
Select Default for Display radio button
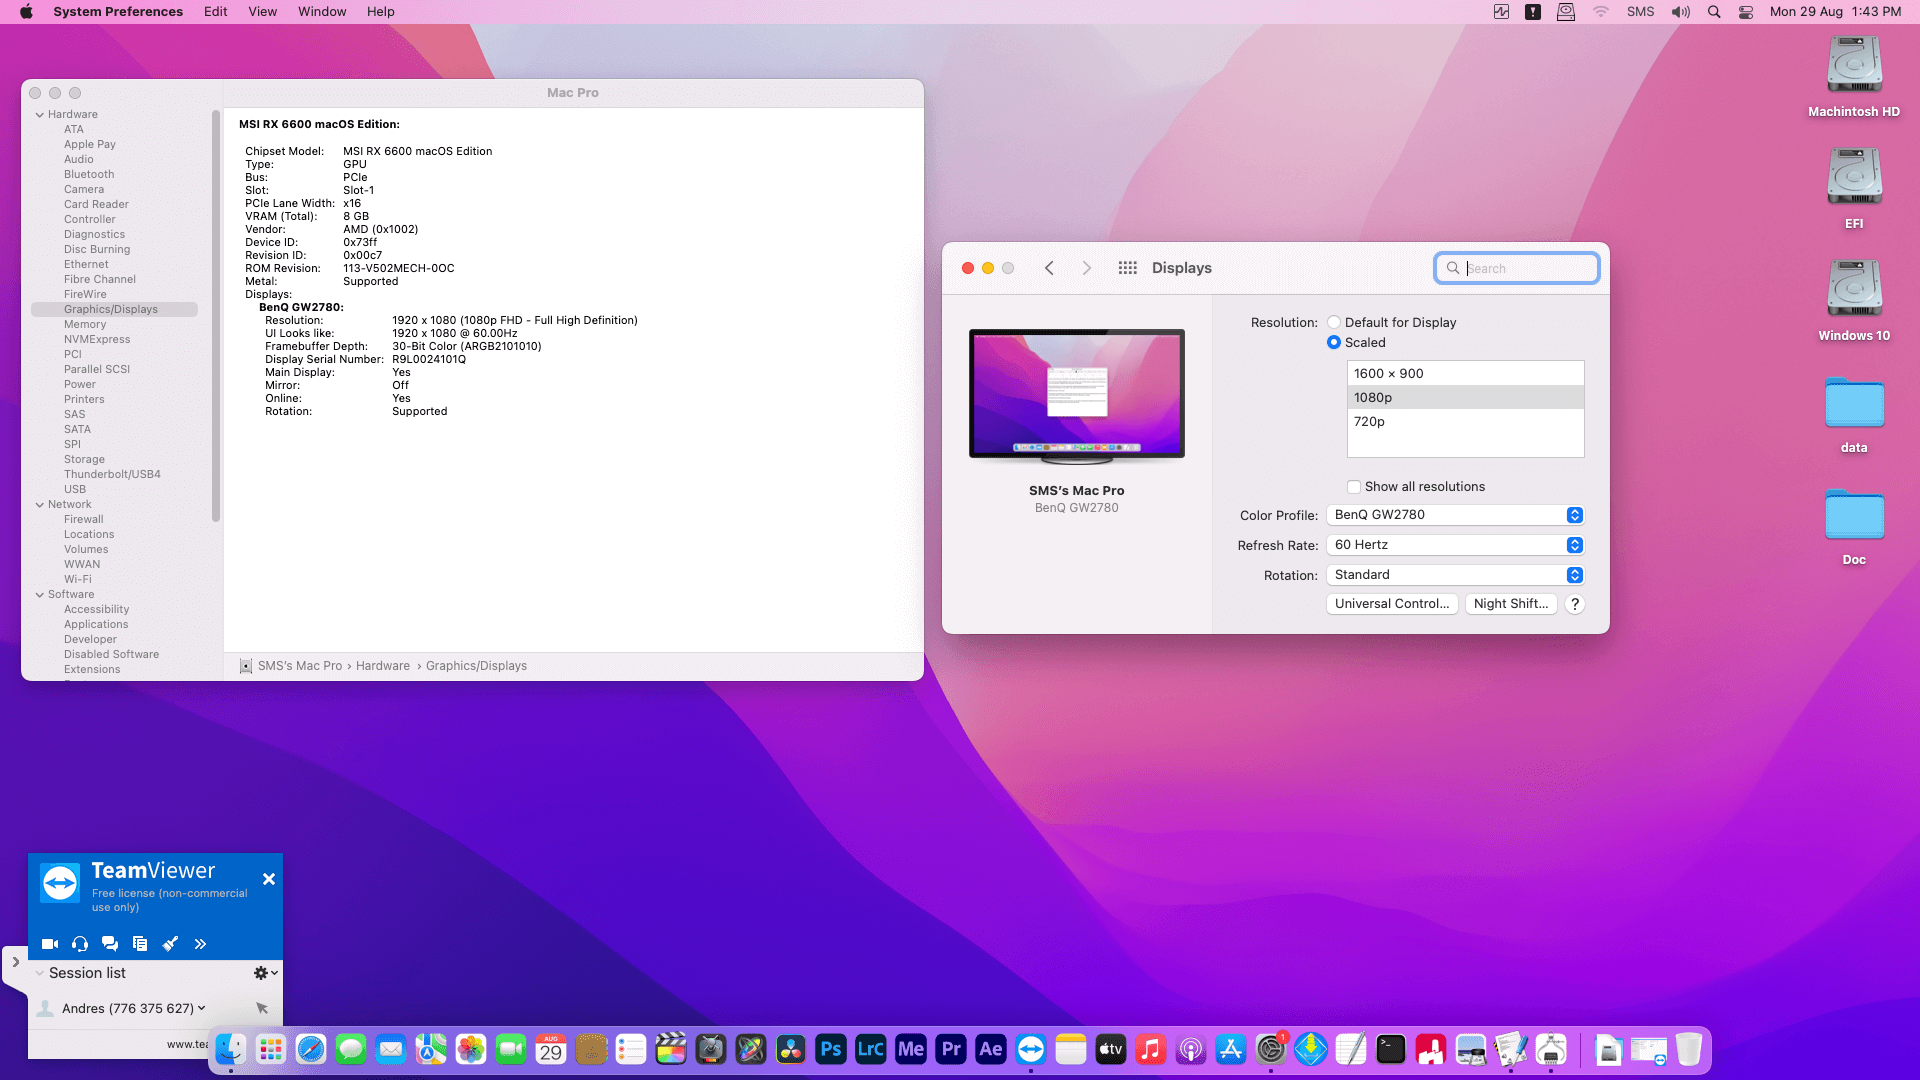tap(1334, 322)
